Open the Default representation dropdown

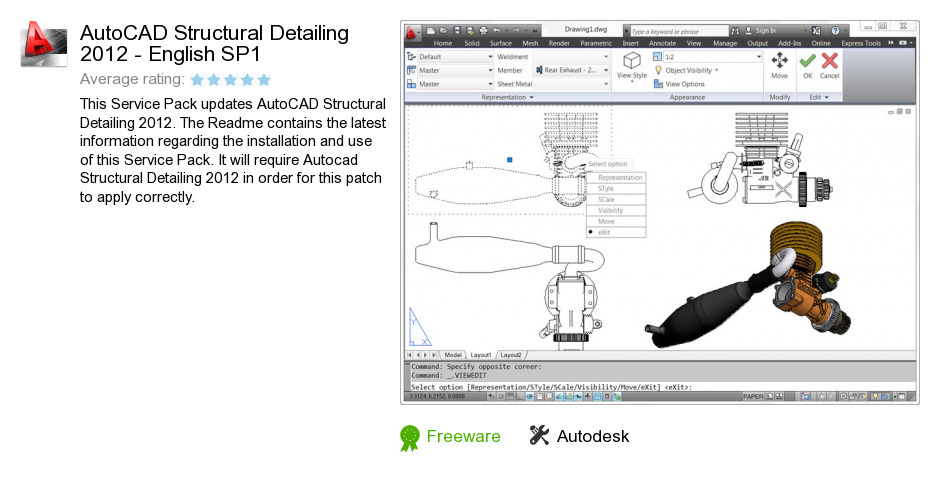coord(456,56)
